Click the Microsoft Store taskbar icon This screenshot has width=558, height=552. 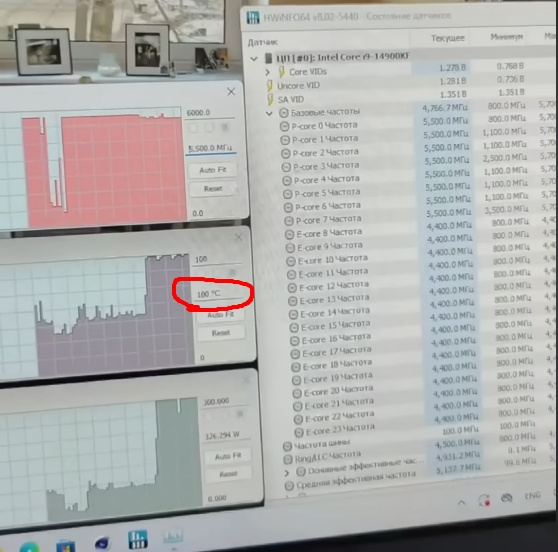[65, 545]
